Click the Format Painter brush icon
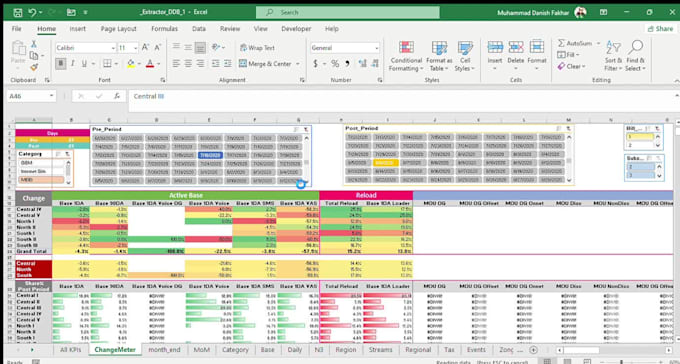Screen dimensions: 680x364 click(34, 67)
